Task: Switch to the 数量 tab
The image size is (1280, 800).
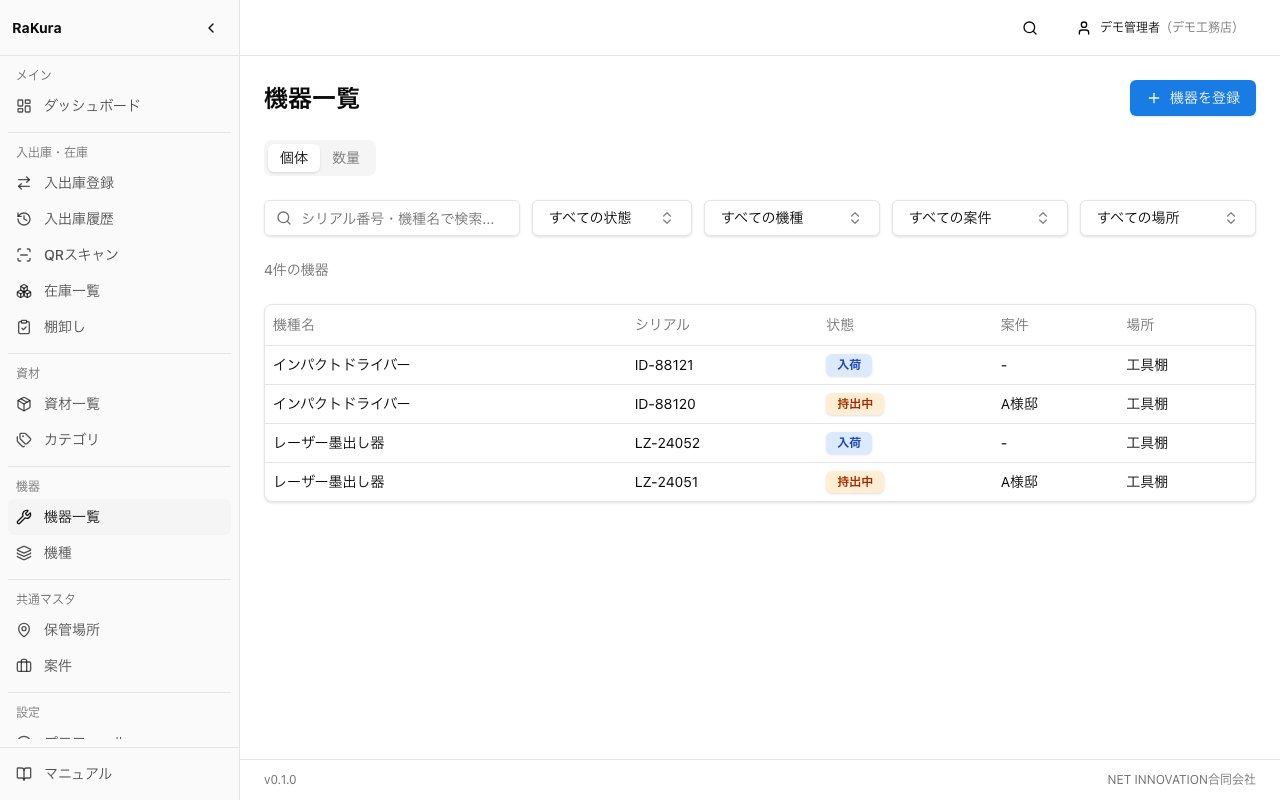Action: click(x=346, y=158)
